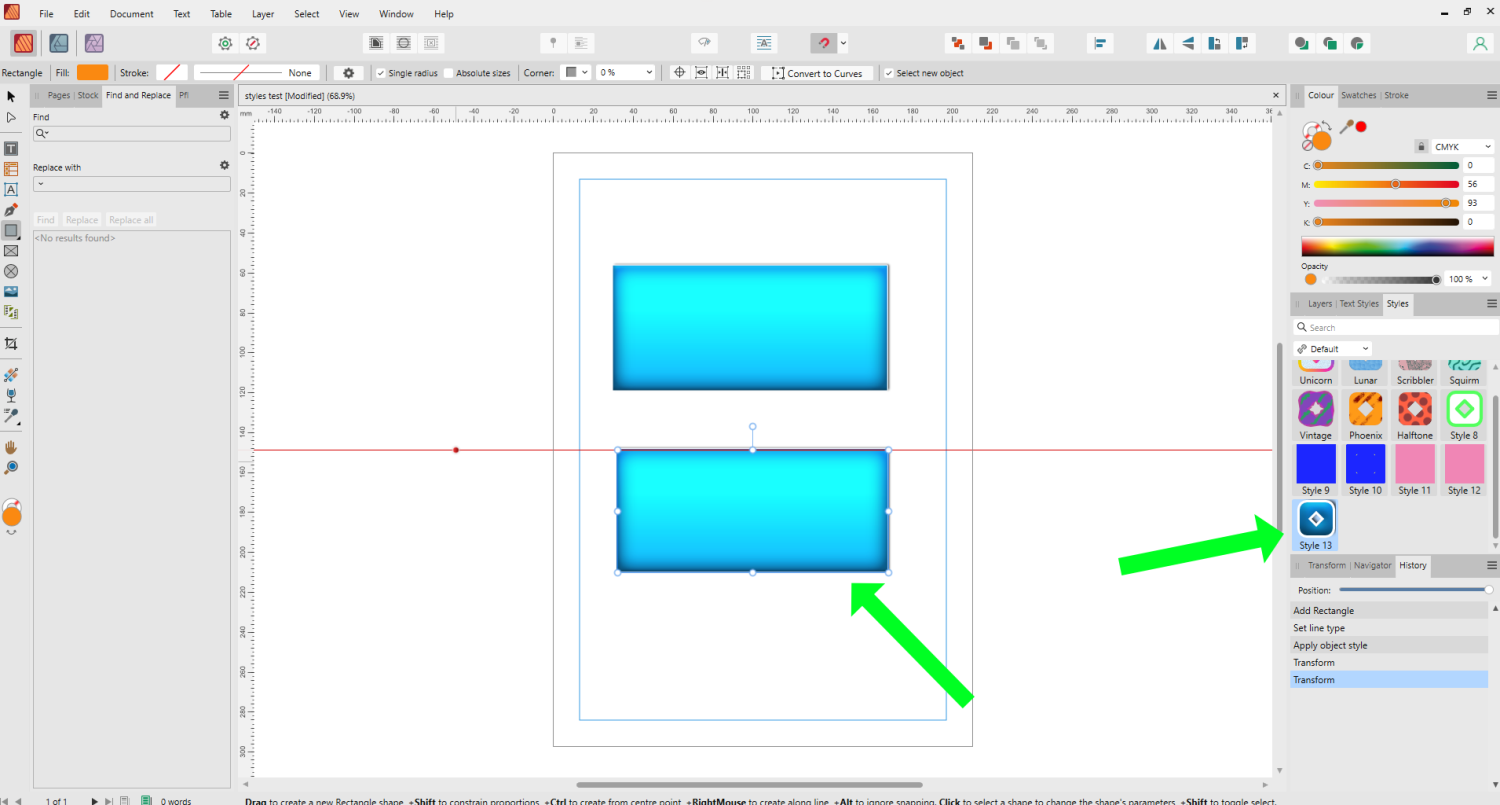Click the Flip Horizontal toolbar icon
This screenshot has height=805, width=1500.
click(x=1159, y=43)
